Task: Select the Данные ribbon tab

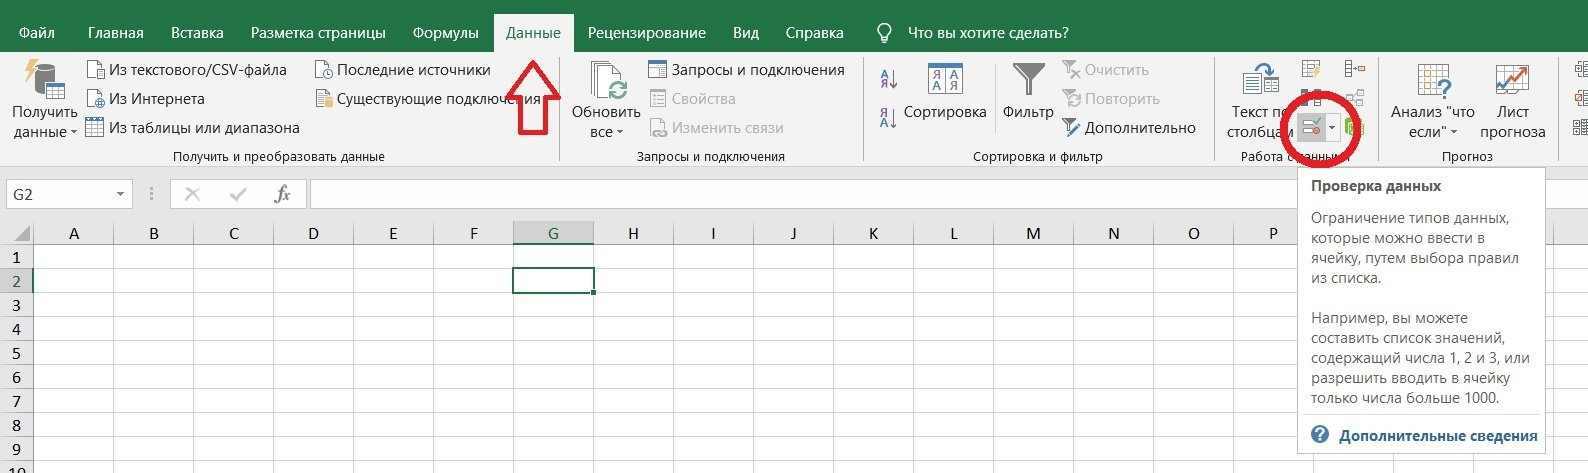Action: point(533,32)
